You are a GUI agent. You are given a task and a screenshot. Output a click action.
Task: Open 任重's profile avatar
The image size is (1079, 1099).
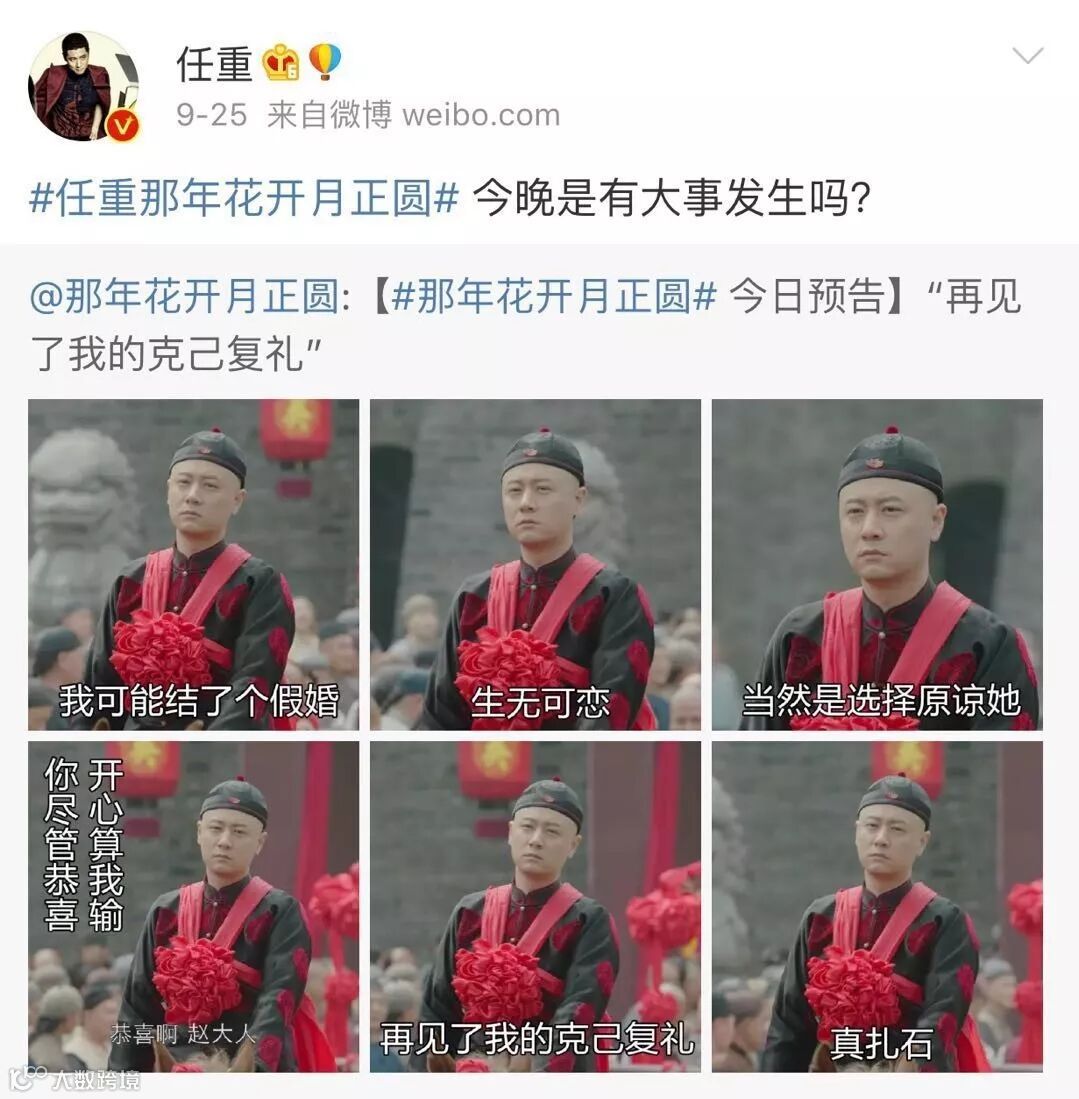(x=83, y=86)
